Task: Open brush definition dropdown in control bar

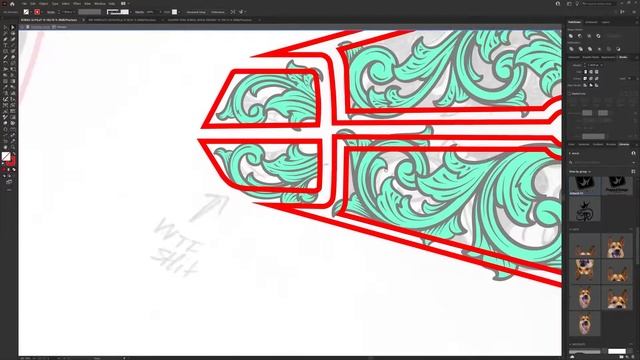Action: [131, 12]
